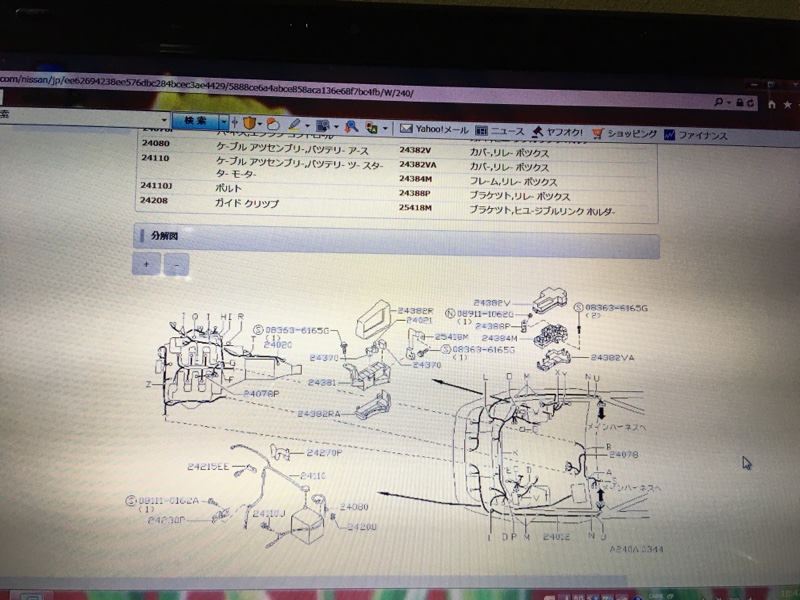The width and height of the screenshot is (800, 600).
Task: Click the envelope icon for Yahoo!メール
Action: point(406,129)
